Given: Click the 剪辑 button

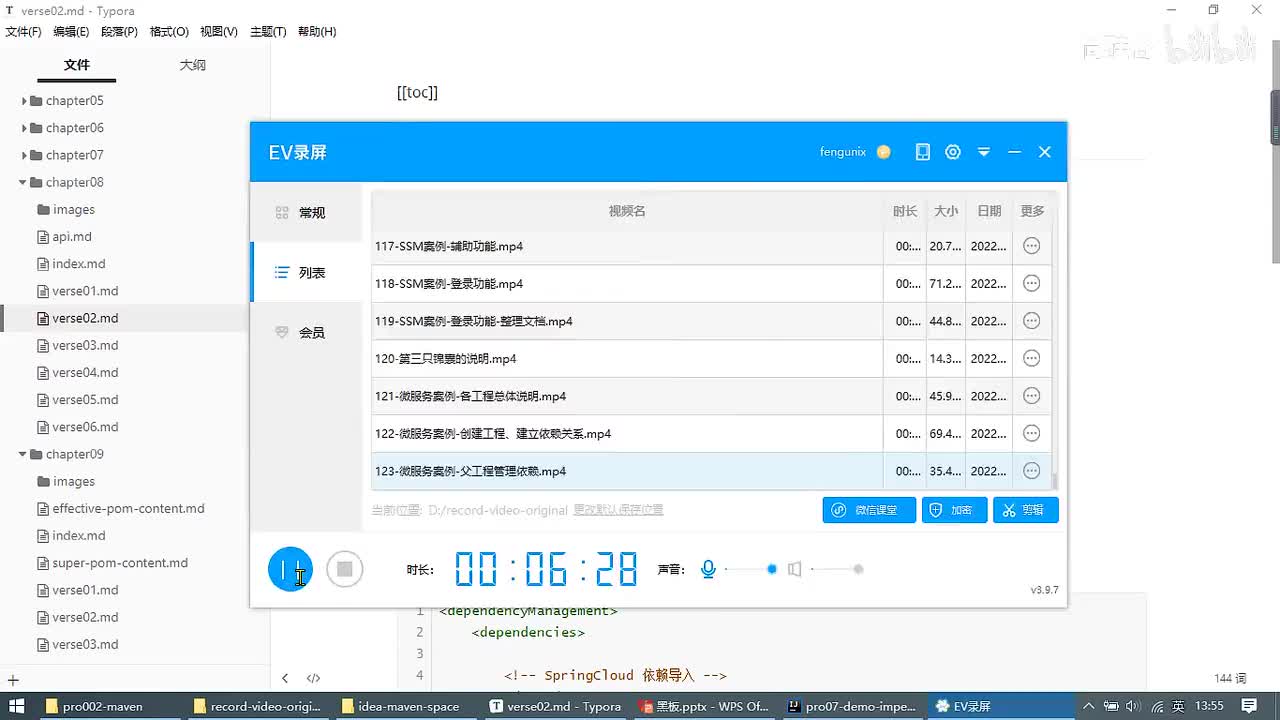Looking at the screenshot, I should click(1025, 510).
